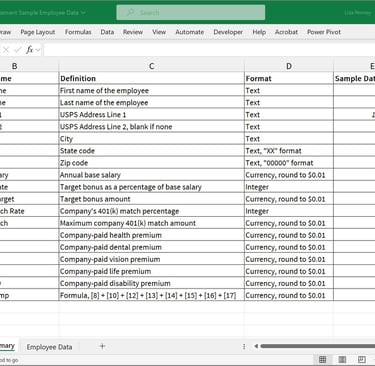Click the horizontal scrollbar thumb
Image resolution: width=375 pixels, height=366 pixels.
318,346
